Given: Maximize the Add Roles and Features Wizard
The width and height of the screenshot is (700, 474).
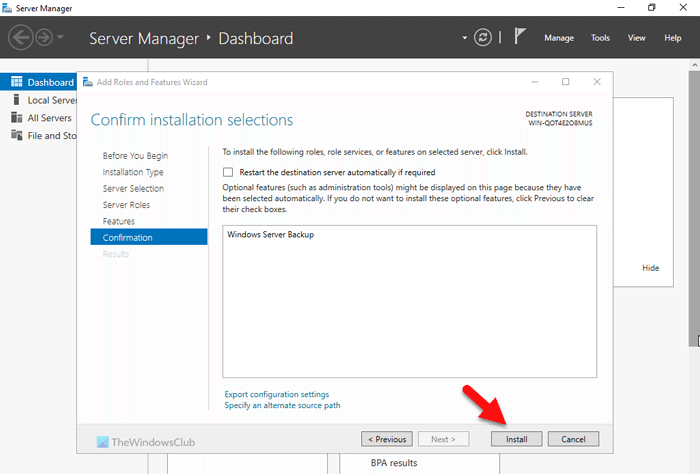Looking at the screenshot, I should (566, 82).
